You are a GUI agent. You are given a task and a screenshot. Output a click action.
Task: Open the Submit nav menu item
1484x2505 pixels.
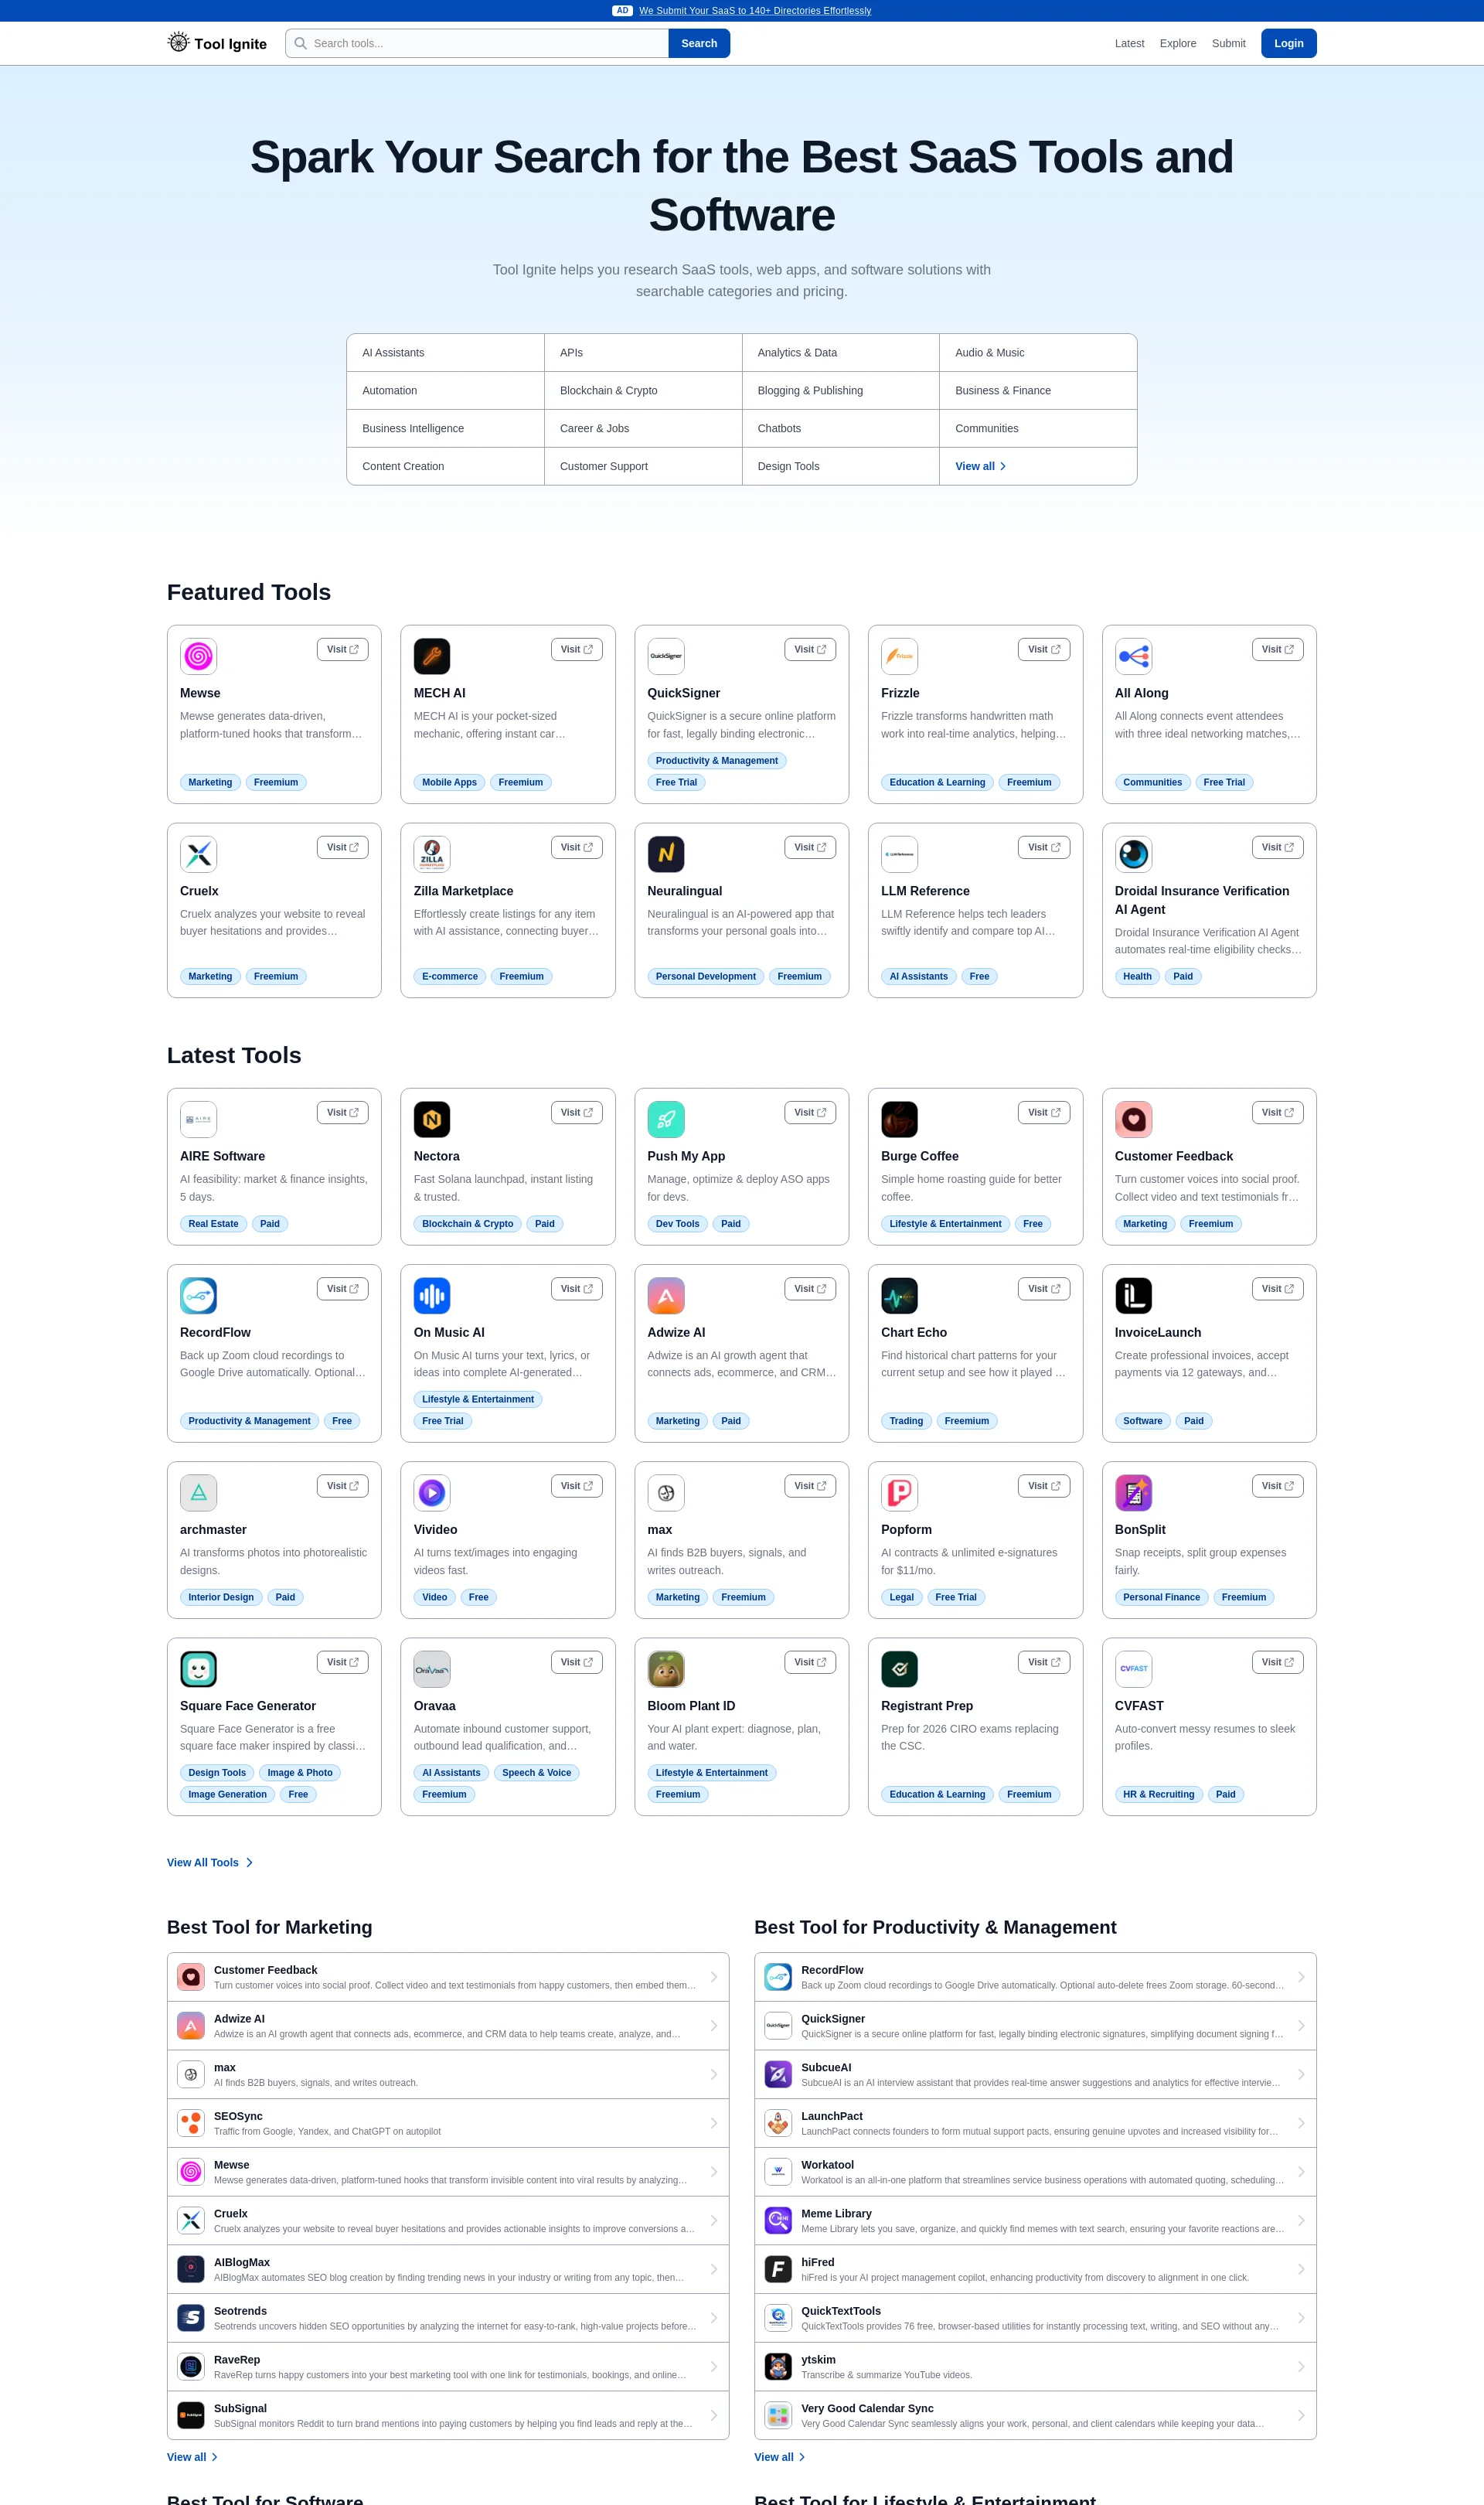(x=1228, y=43)
